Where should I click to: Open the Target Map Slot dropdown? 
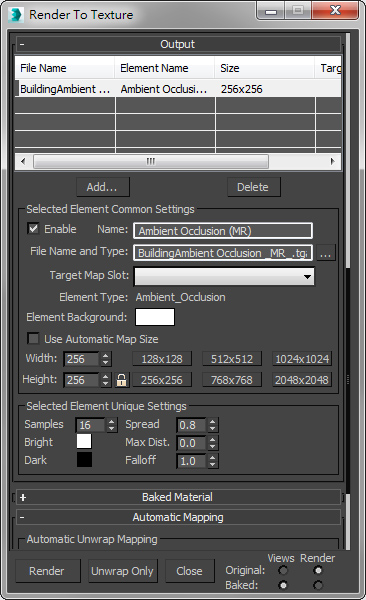224,276
